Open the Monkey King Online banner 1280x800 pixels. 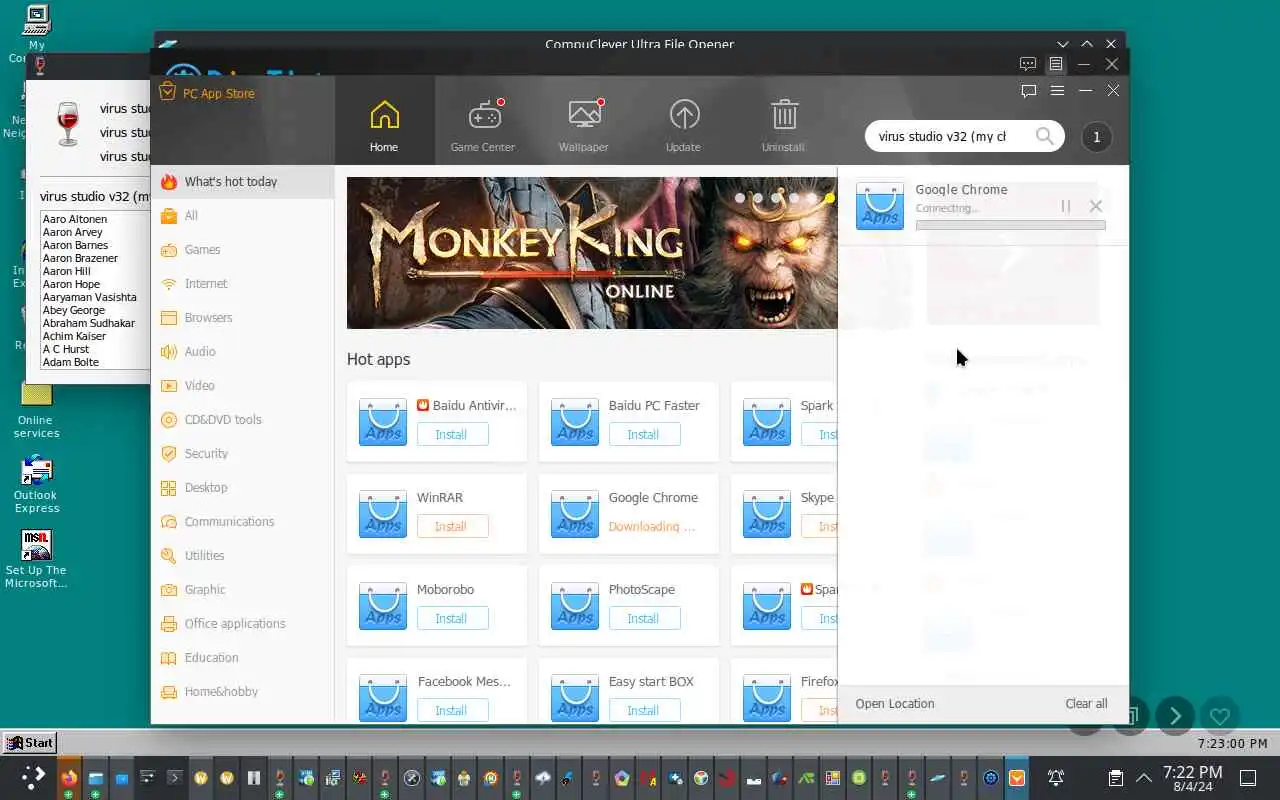point(592,253)
